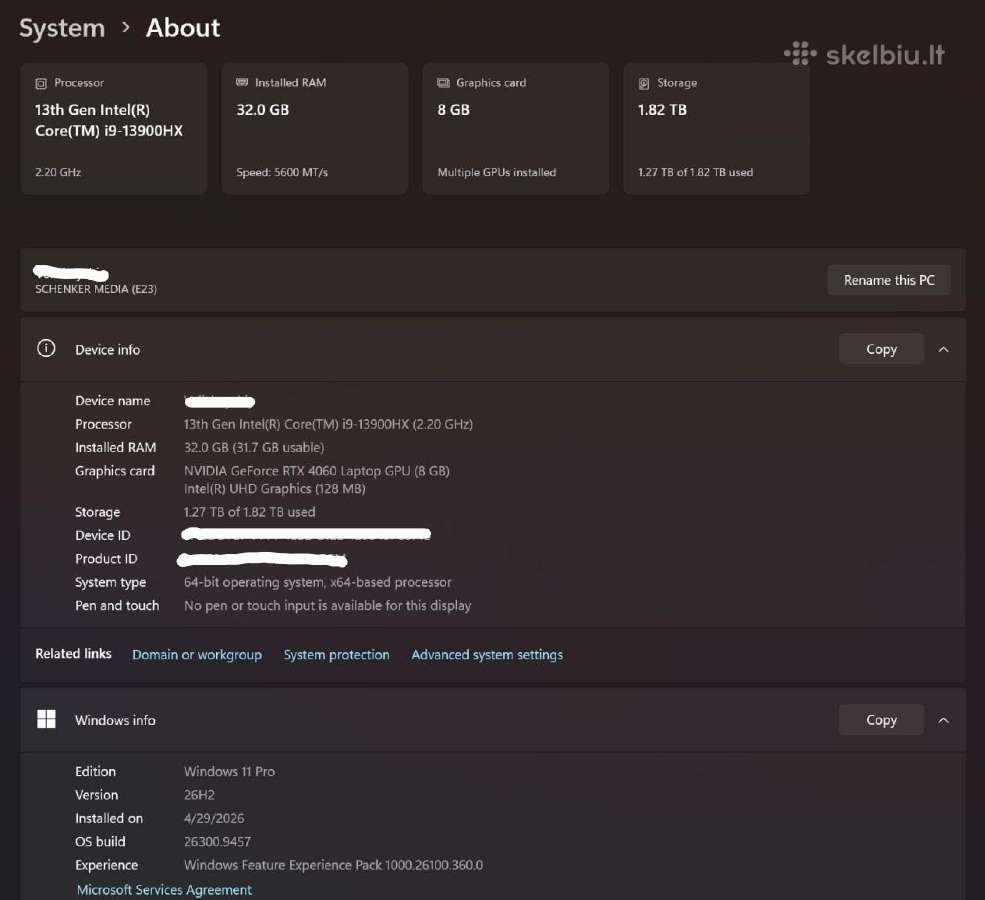The image size is (985, 900).
Task: Select the 2.20 GHz text in Processor card
Action: 58,172
